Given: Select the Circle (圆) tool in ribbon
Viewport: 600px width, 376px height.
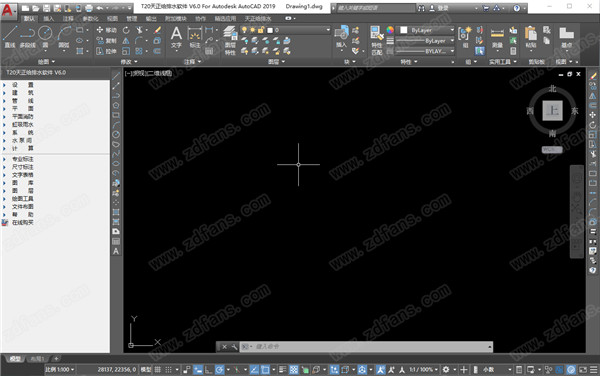Looking at the screenshot, I should click(45, 37).
